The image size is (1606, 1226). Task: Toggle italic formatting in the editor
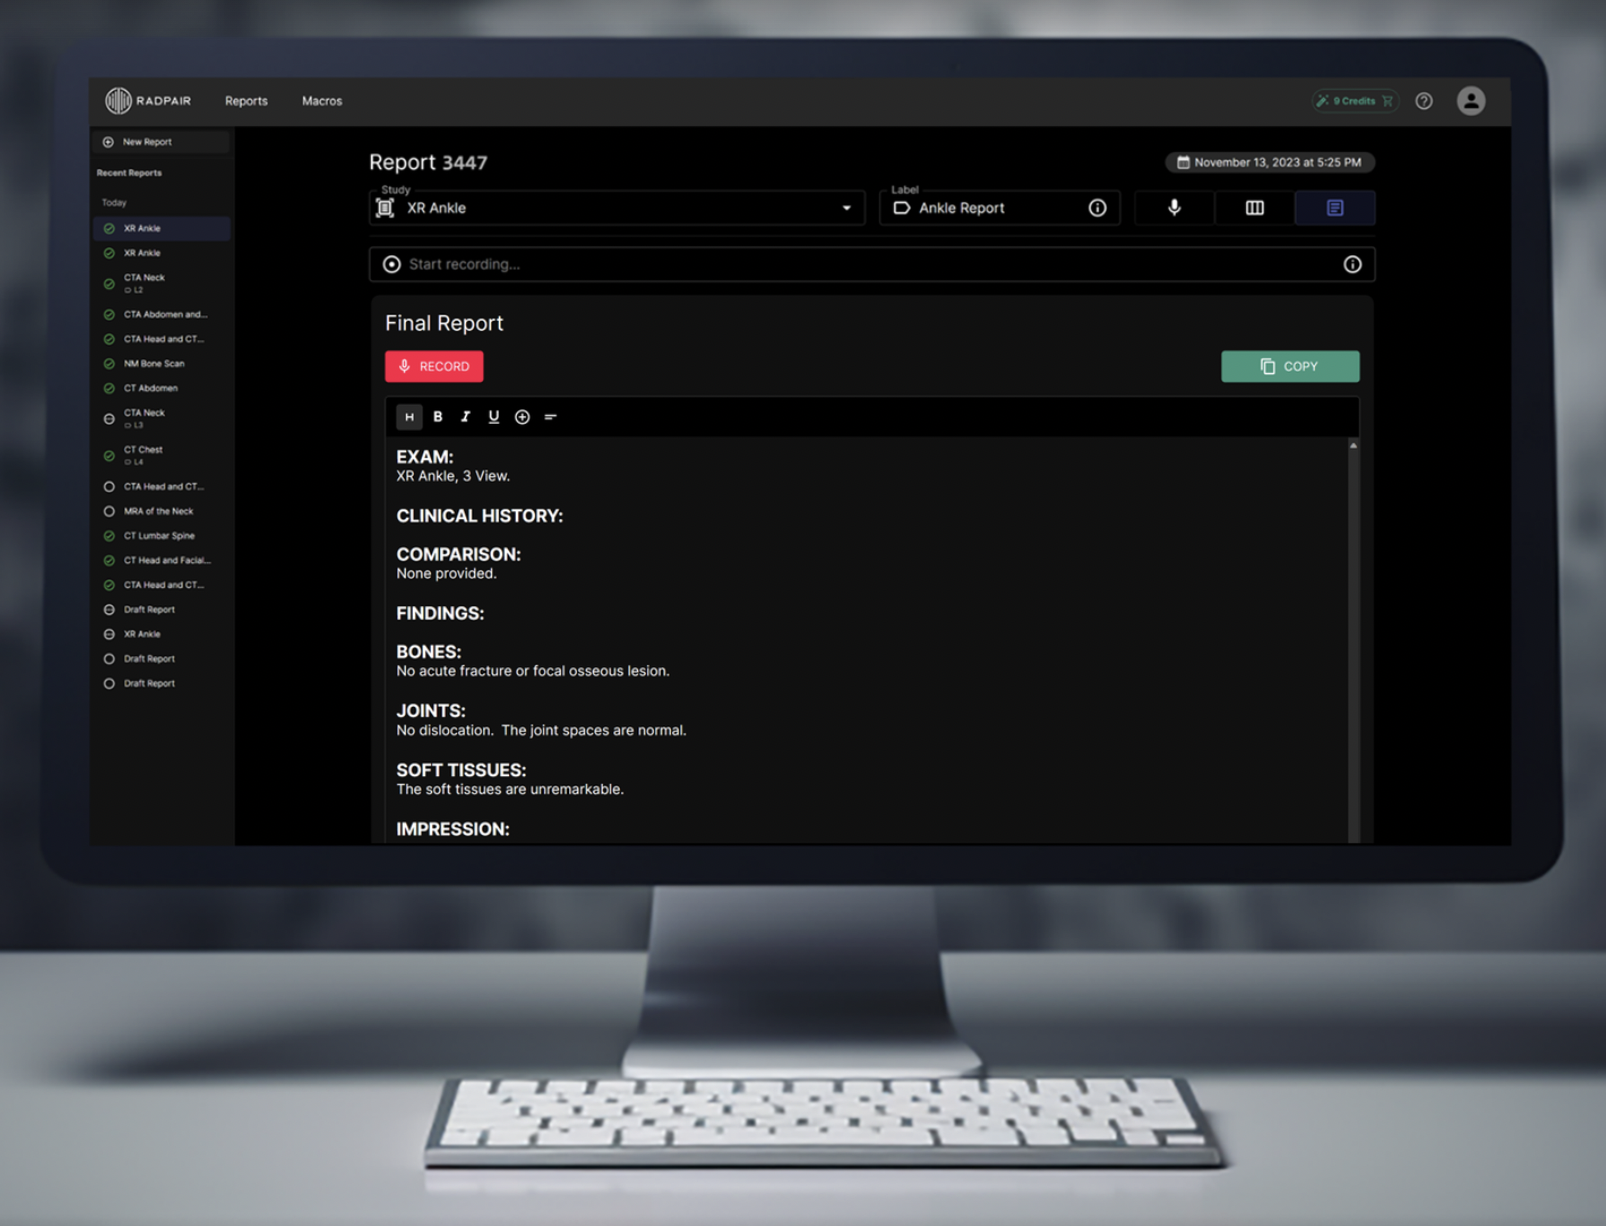465,417
